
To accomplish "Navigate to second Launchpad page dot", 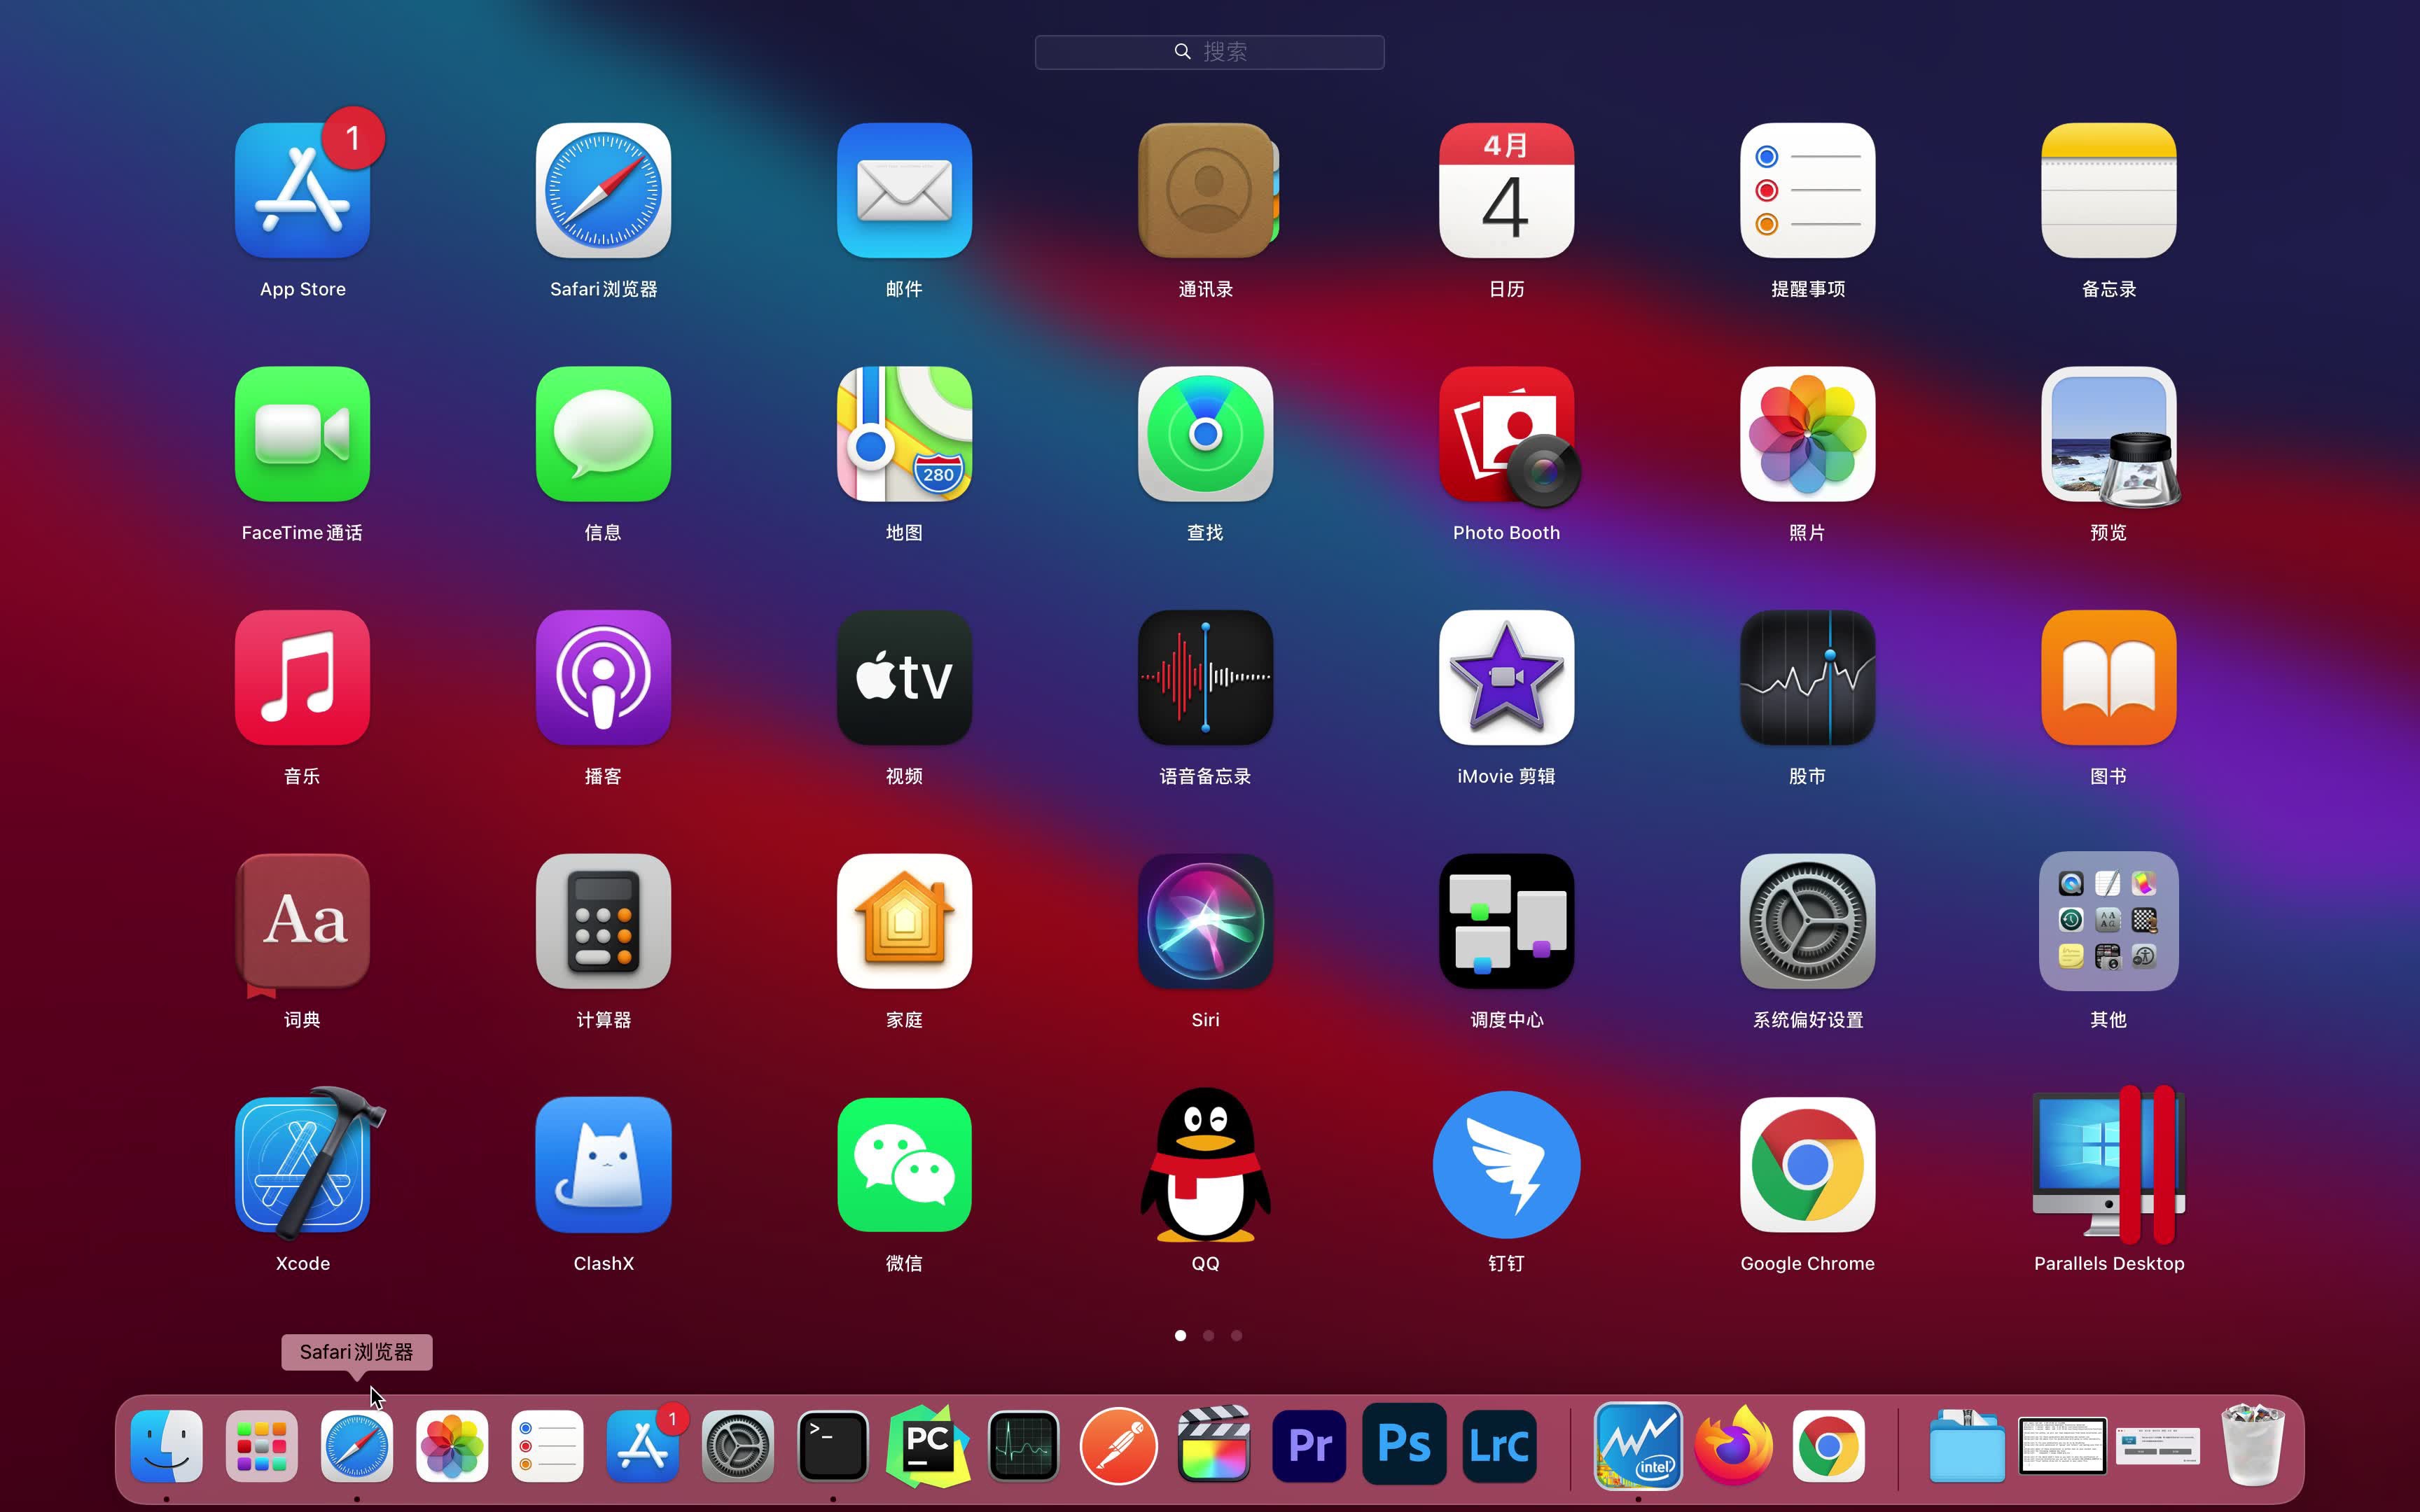I will (x=1209, y=1334).
